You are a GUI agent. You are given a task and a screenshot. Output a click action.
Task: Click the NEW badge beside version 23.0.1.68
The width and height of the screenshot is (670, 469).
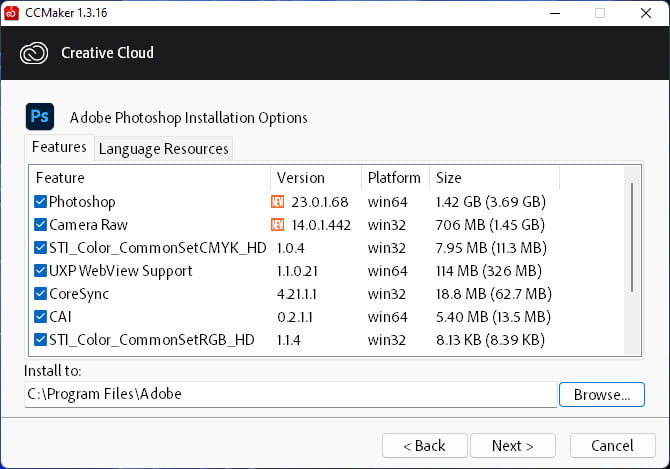(277, 202)
